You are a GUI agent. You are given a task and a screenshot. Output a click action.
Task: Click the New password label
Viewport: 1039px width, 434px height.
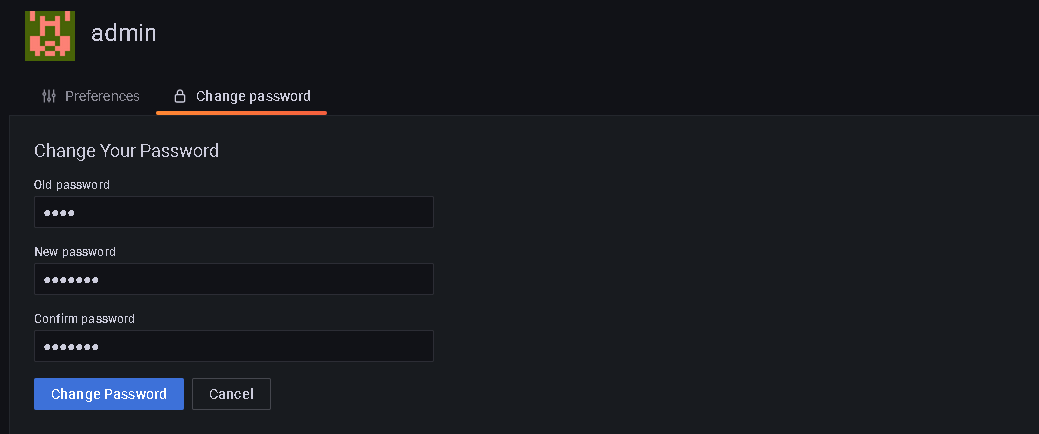click(75, 252)
